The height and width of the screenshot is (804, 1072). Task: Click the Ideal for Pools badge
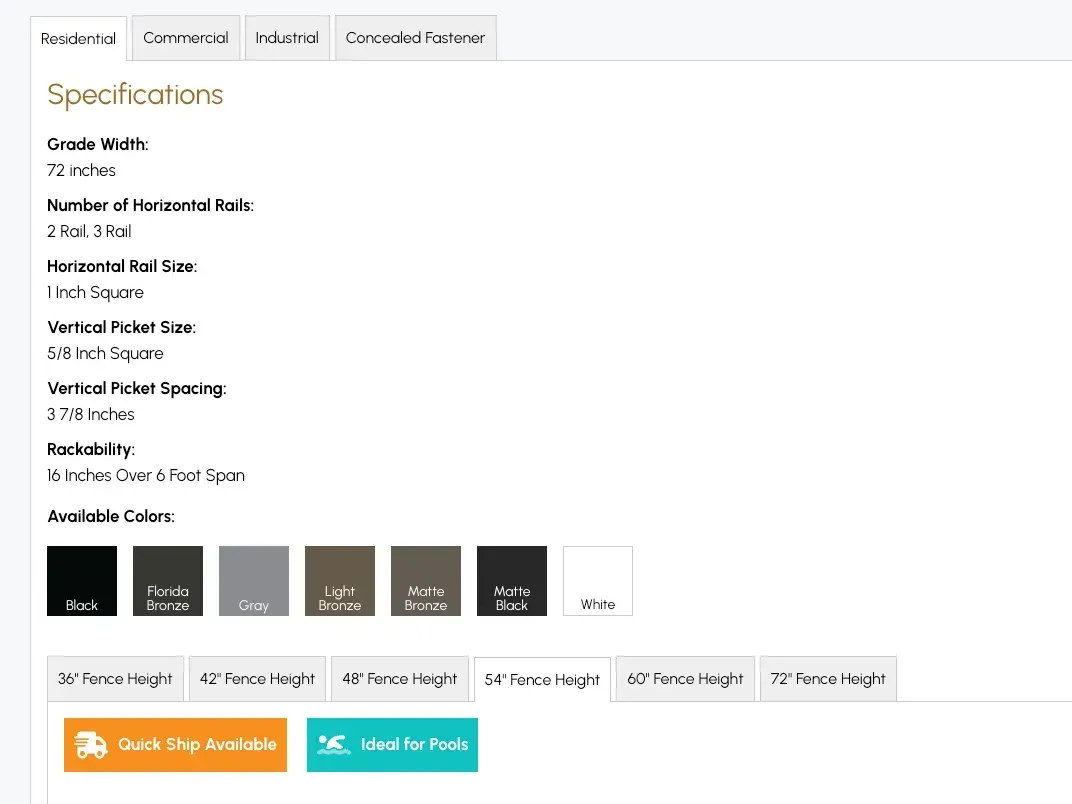392,745
